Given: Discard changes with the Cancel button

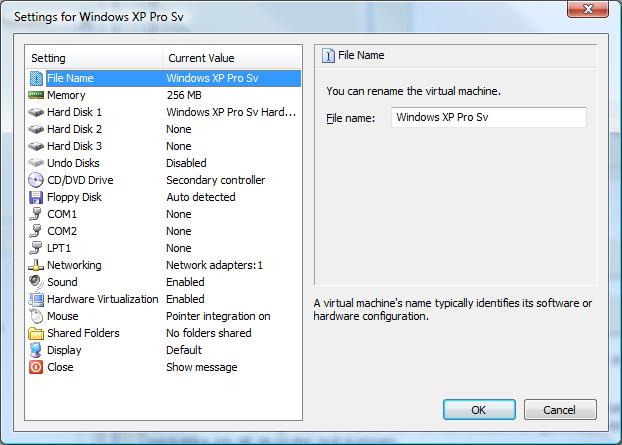Looking at the screenshot, I should click(x=560, y=410).
